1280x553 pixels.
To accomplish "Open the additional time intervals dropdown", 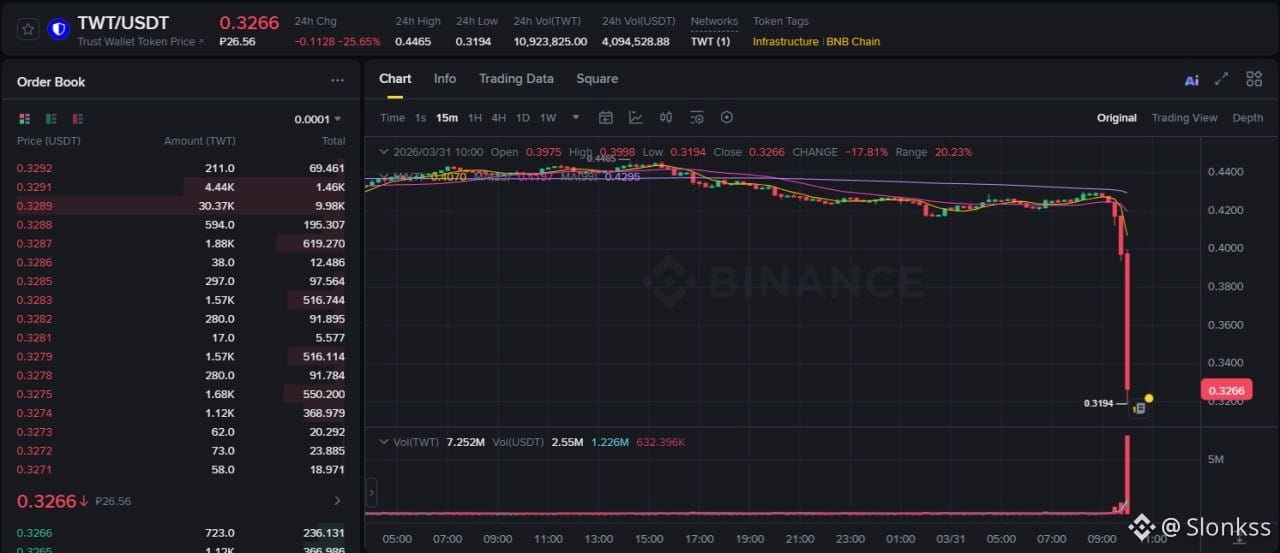I will click(575, 118).
